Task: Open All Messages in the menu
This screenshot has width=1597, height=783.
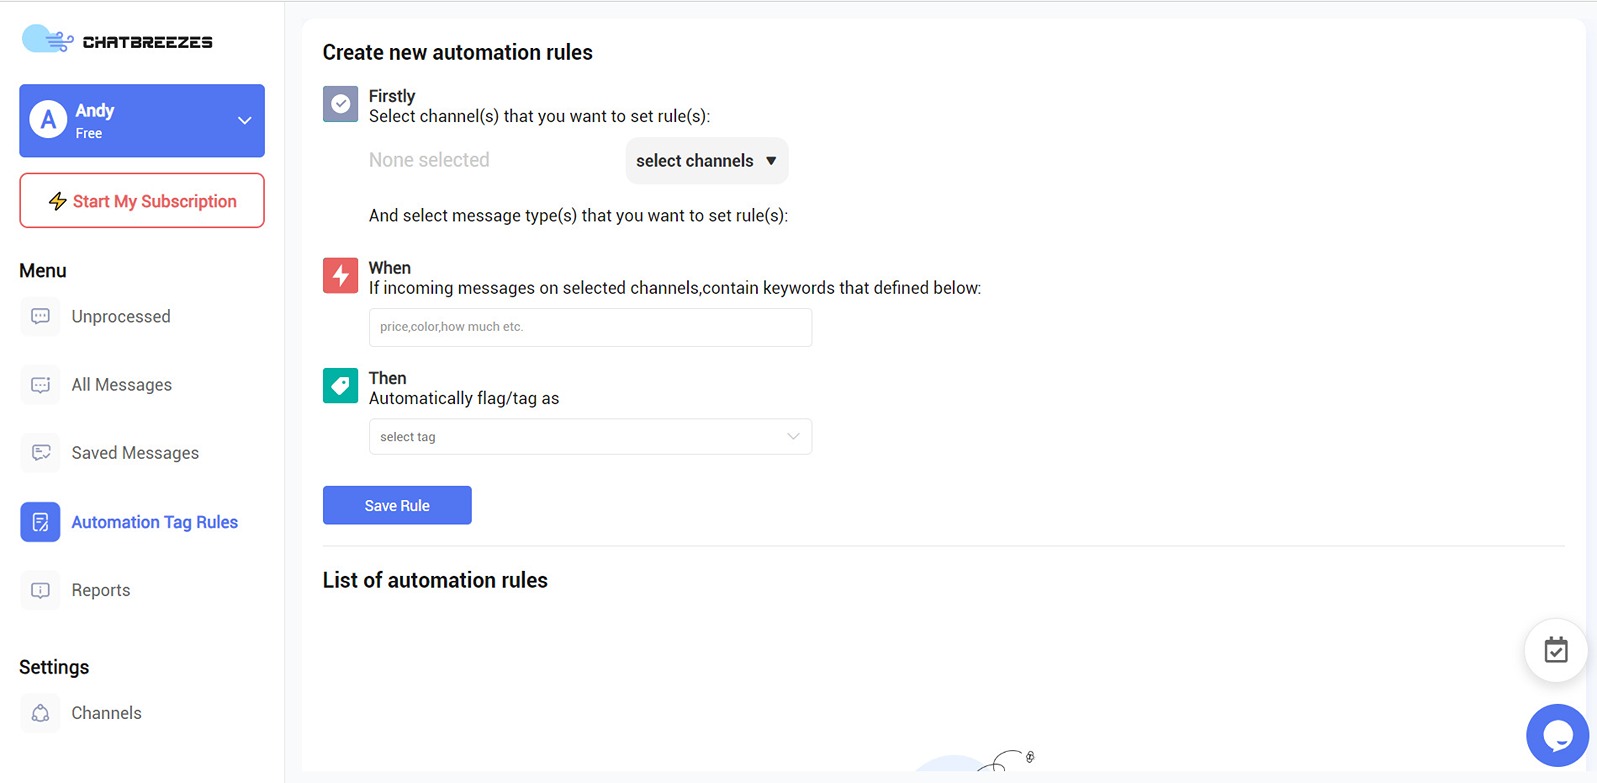Action: [x=122, y=385]
